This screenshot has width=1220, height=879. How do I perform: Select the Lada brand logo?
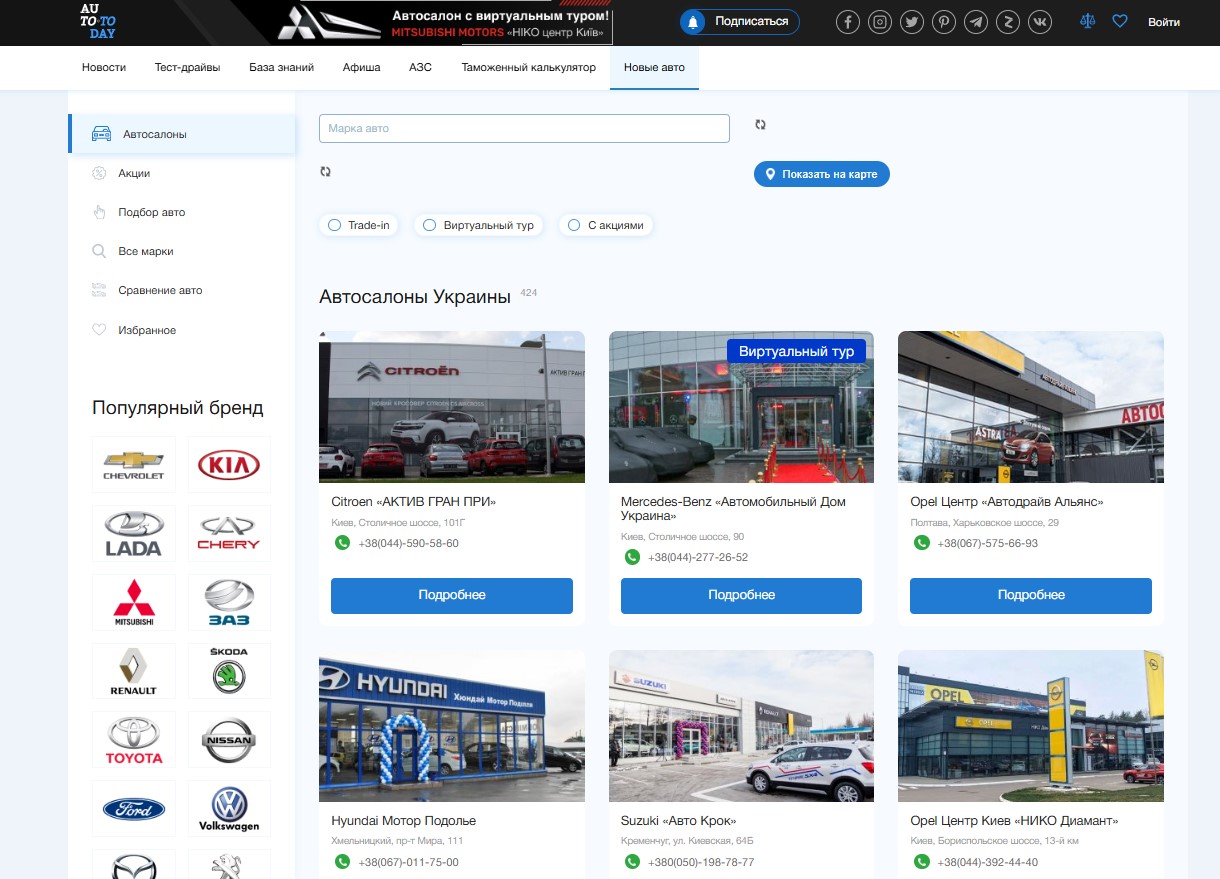point(134,533)
